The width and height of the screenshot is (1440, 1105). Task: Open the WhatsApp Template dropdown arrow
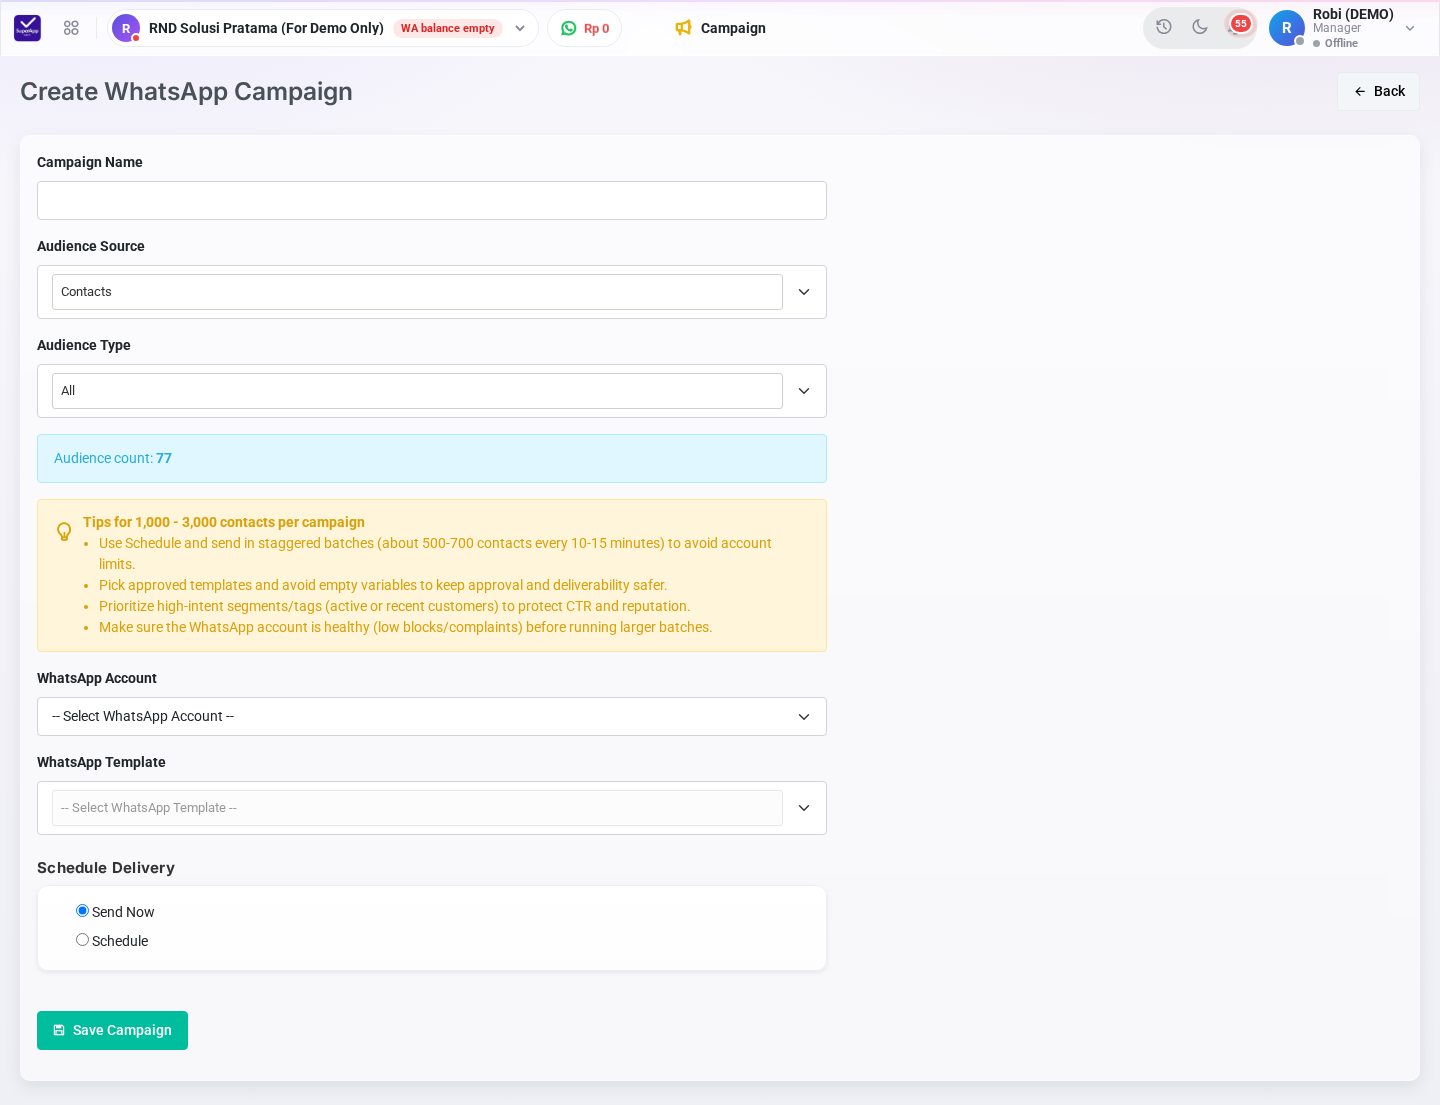click(804, 808)
